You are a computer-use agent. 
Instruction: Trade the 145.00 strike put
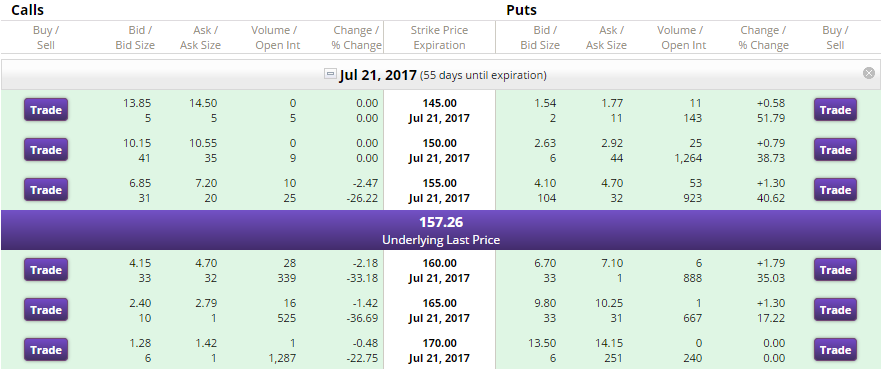835,110
